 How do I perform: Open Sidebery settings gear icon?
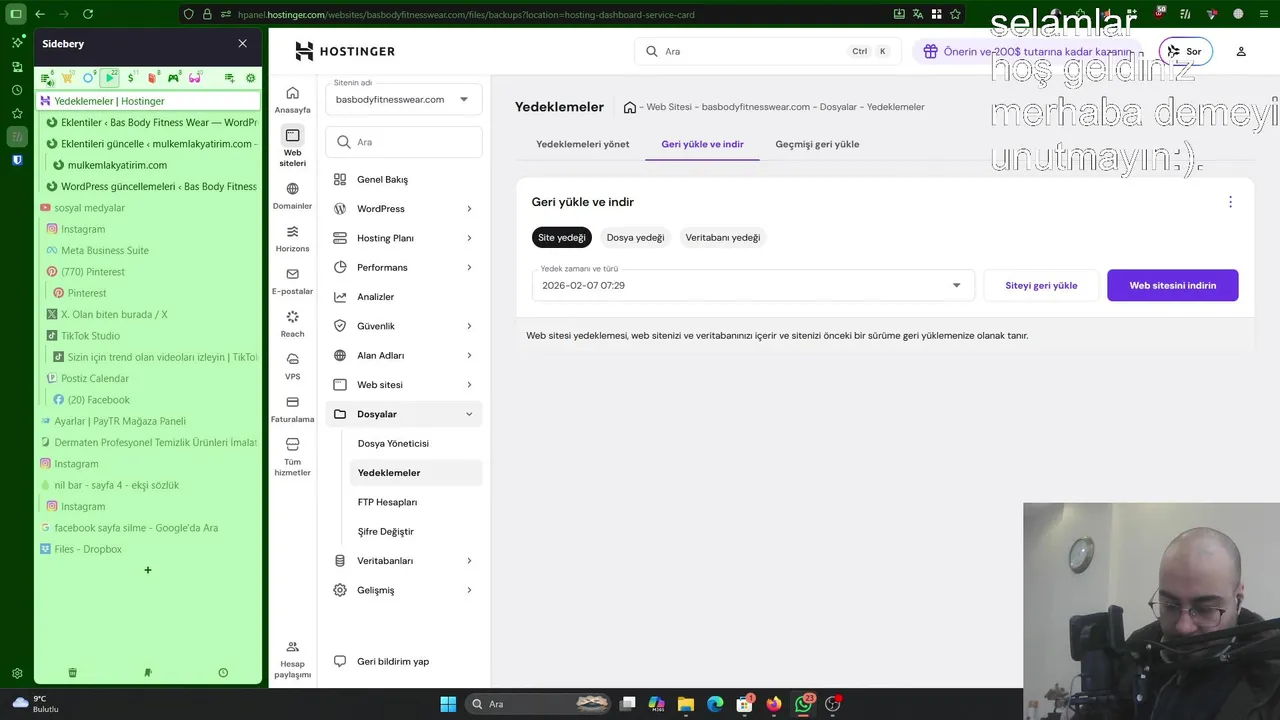point(250,78)
